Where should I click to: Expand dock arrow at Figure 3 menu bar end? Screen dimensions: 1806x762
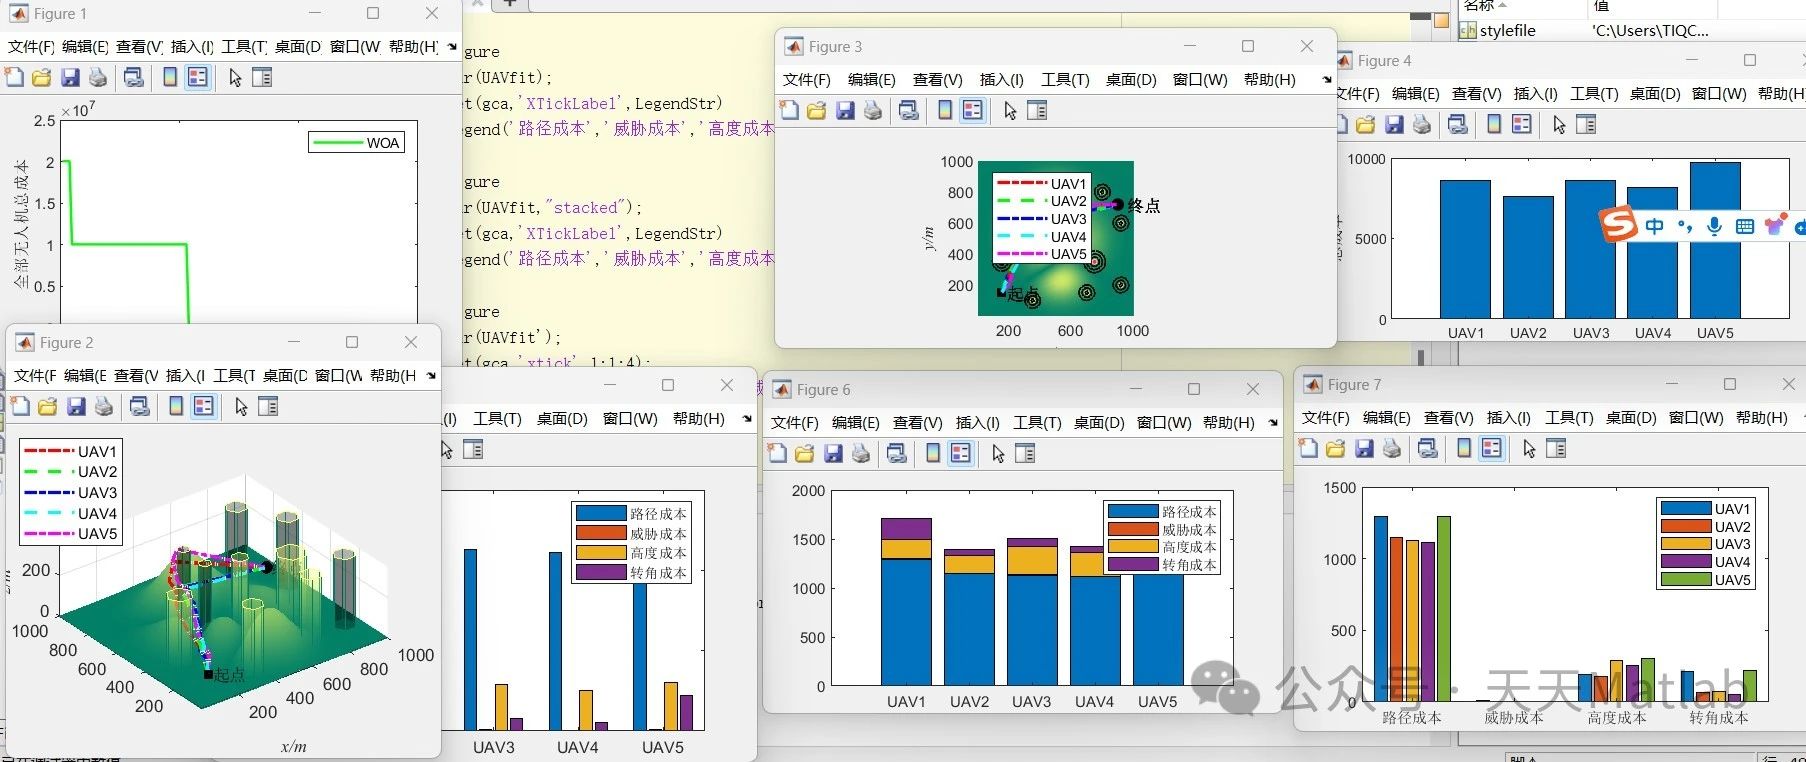tap(1327, 79)
